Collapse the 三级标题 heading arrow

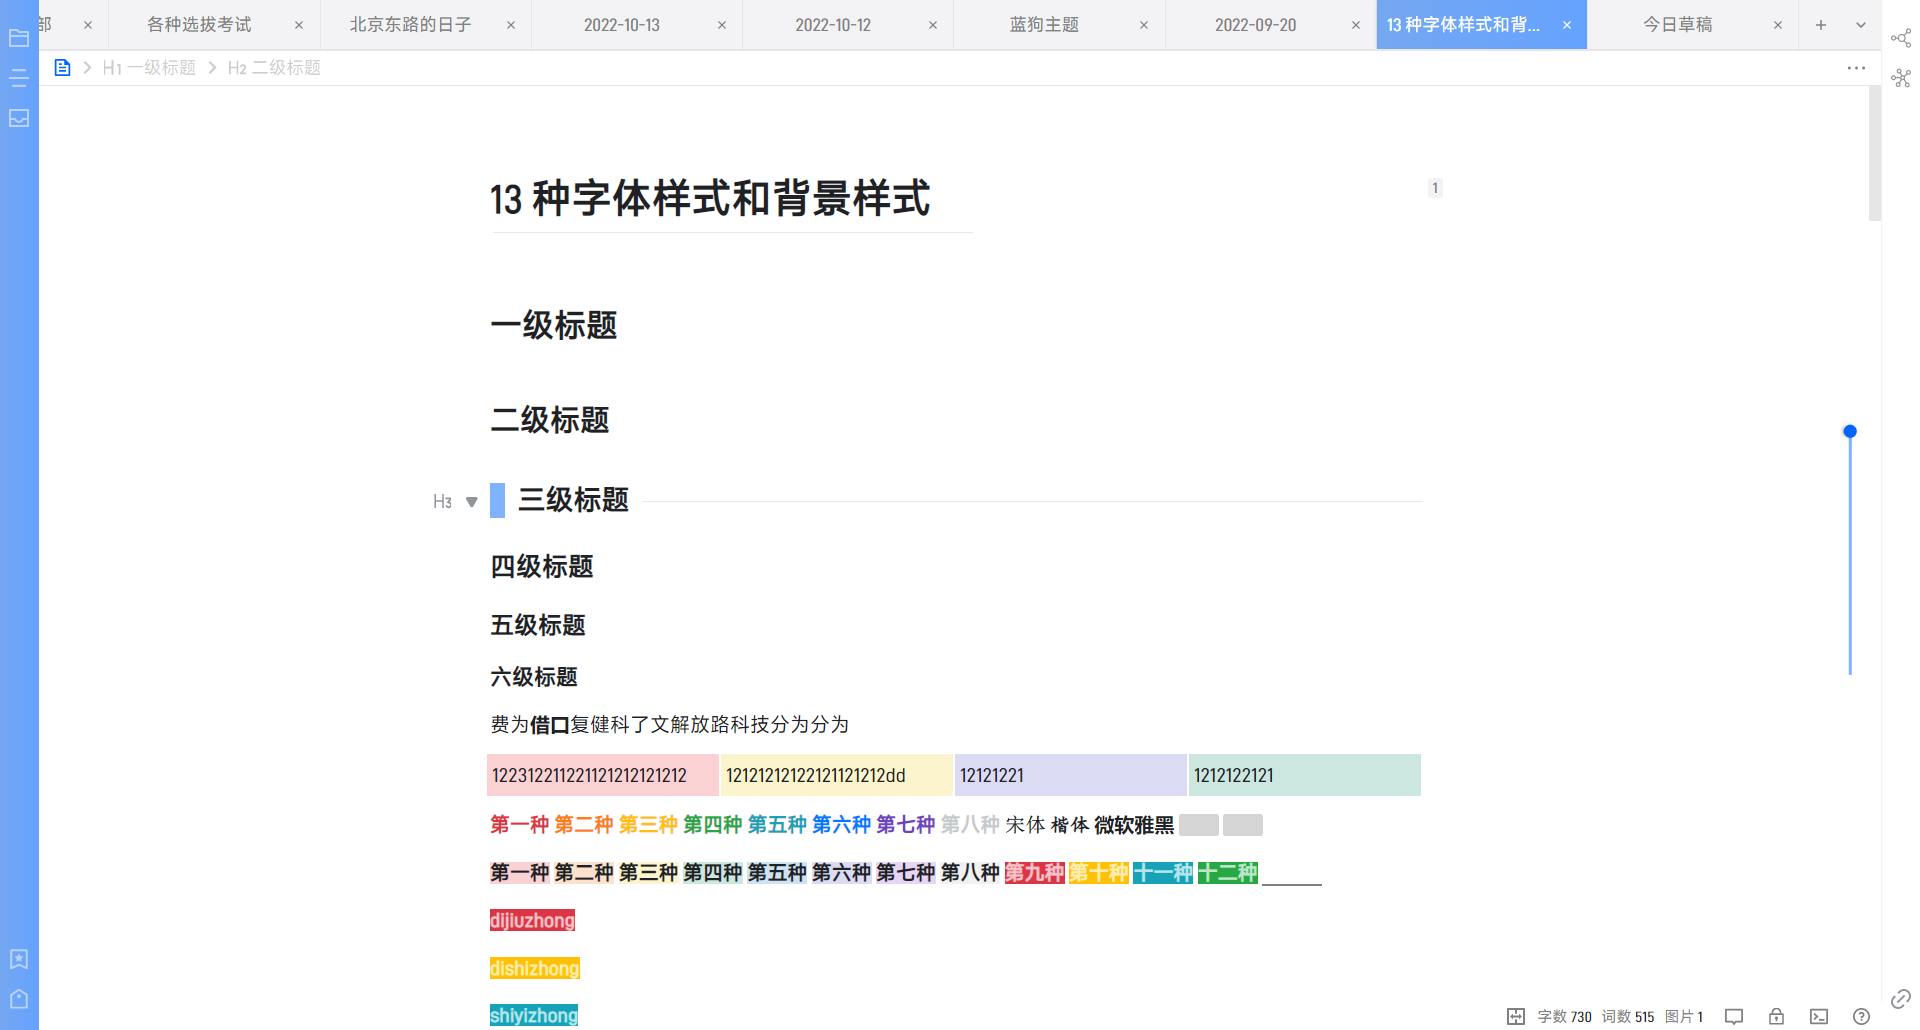click(472, 502)
